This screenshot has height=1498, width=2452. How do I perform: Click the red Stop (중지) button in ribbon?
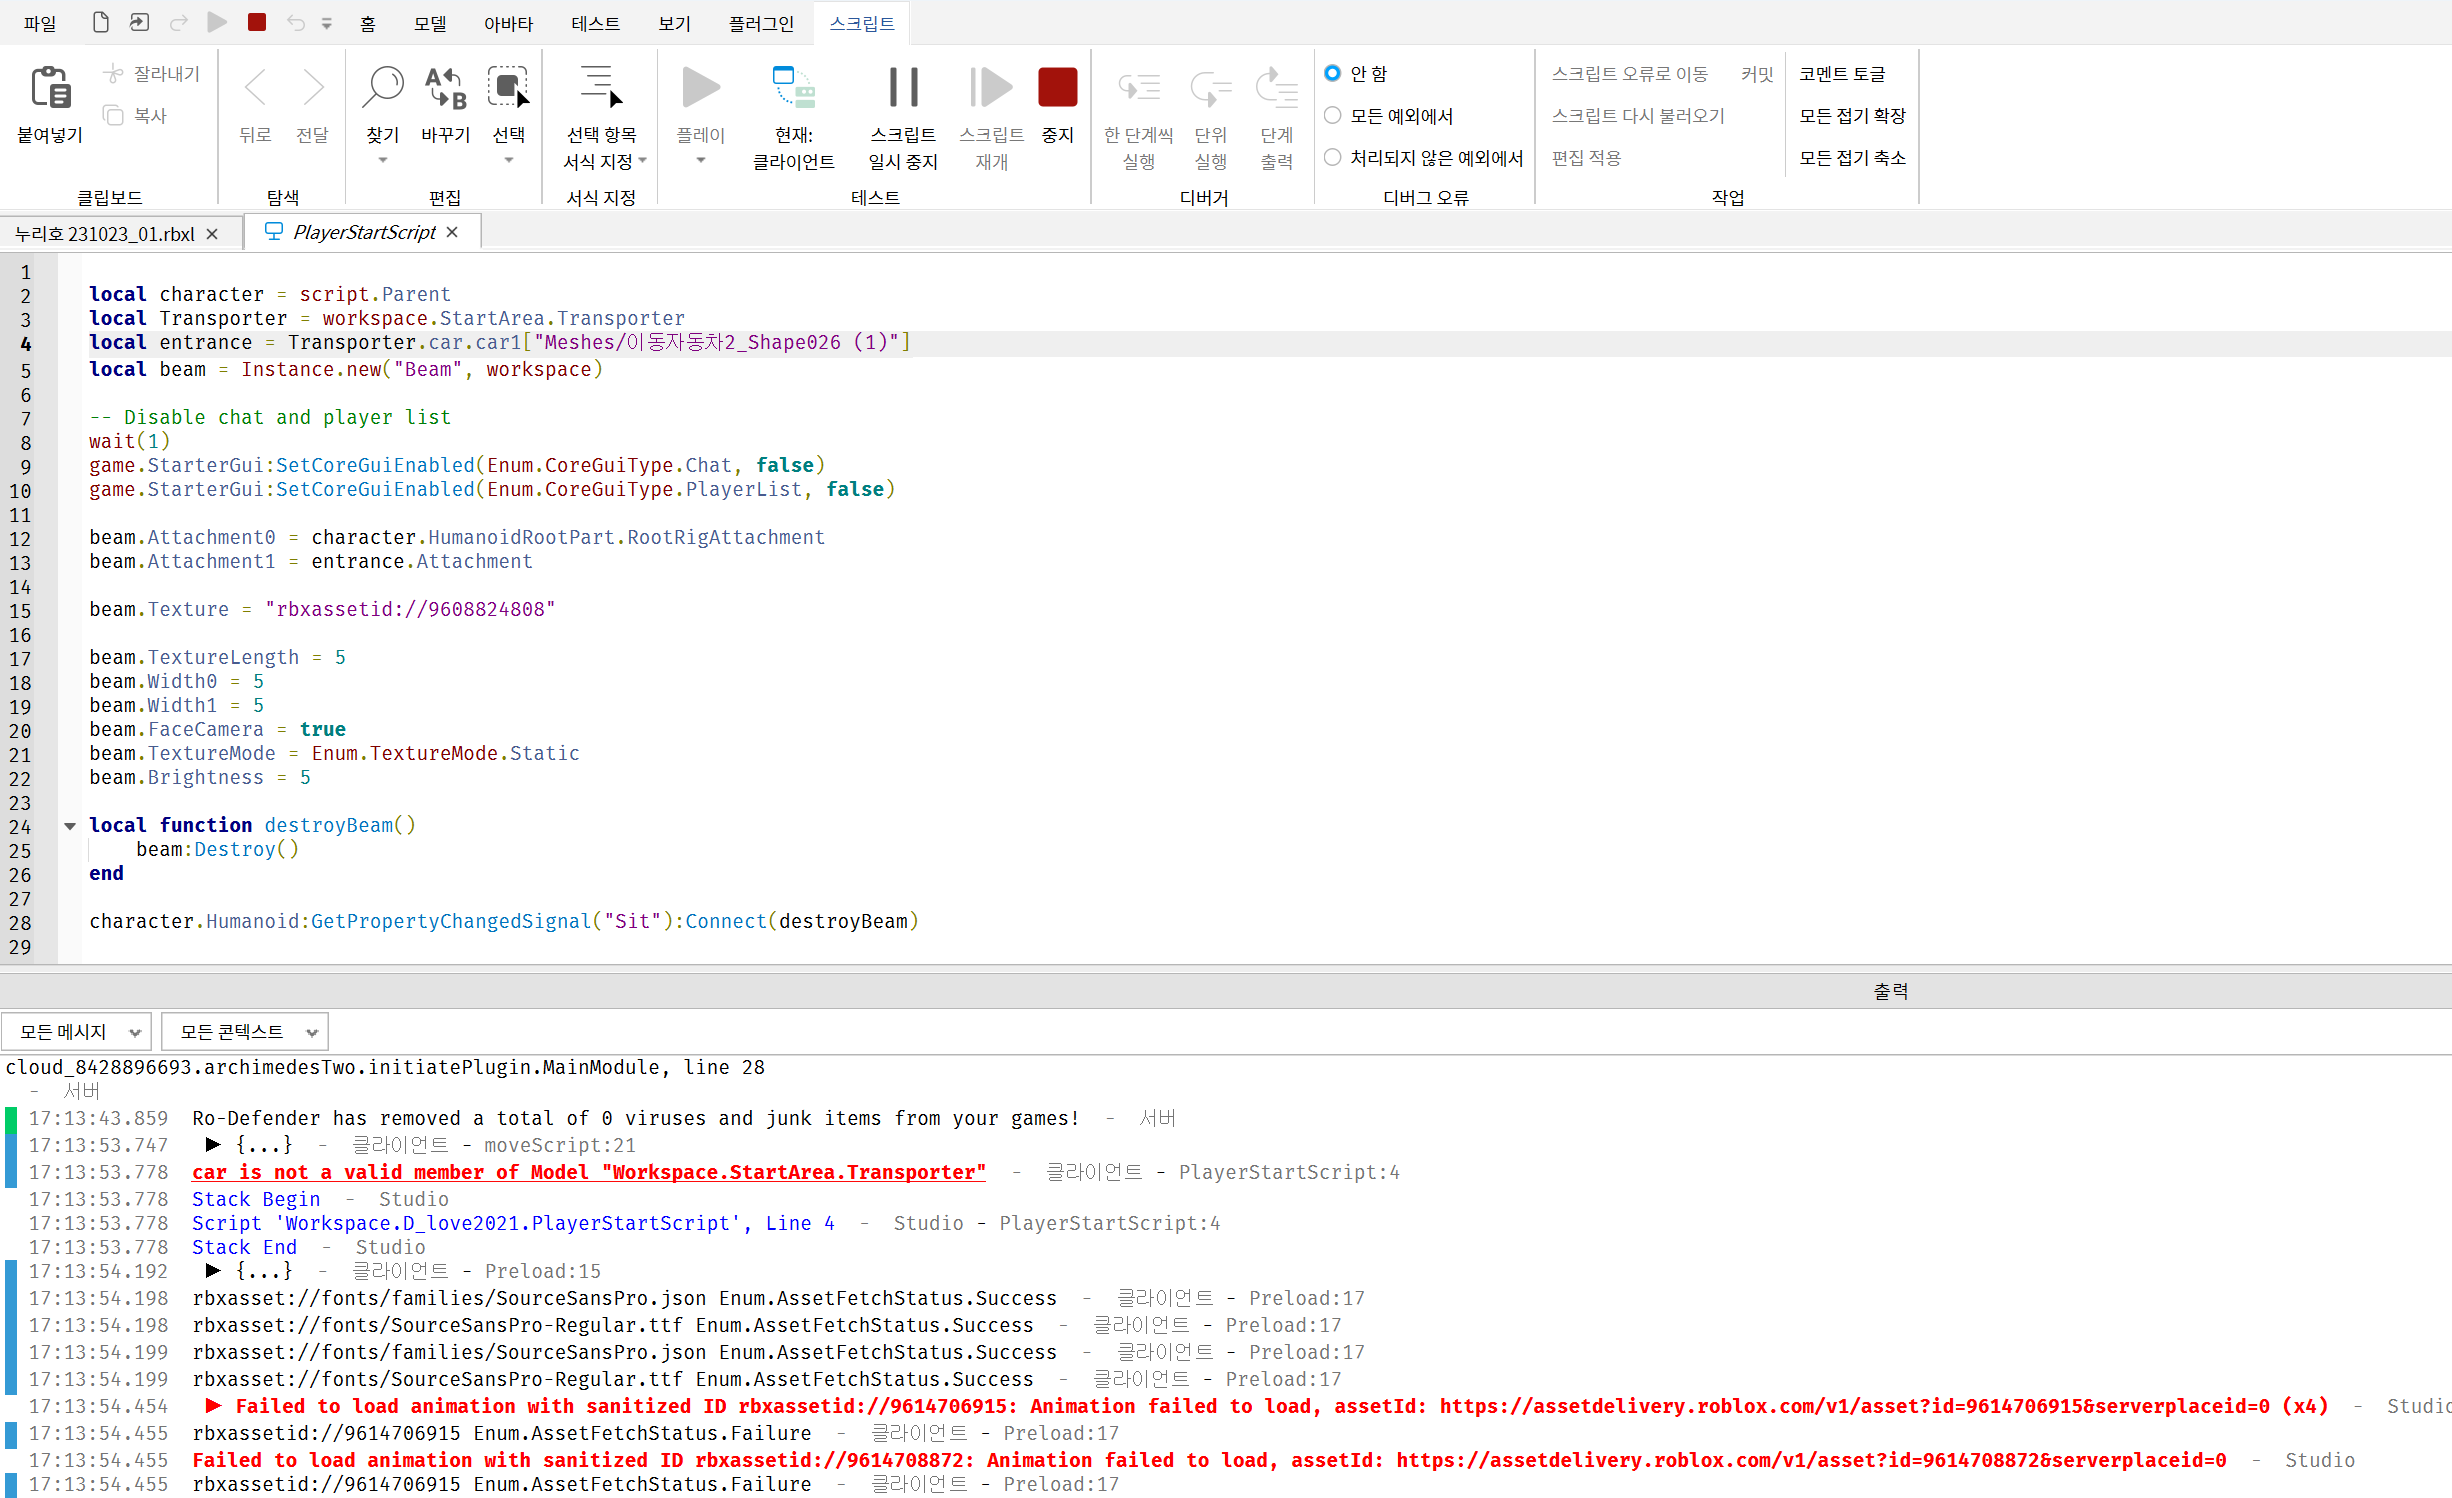tap(1057, 88)
